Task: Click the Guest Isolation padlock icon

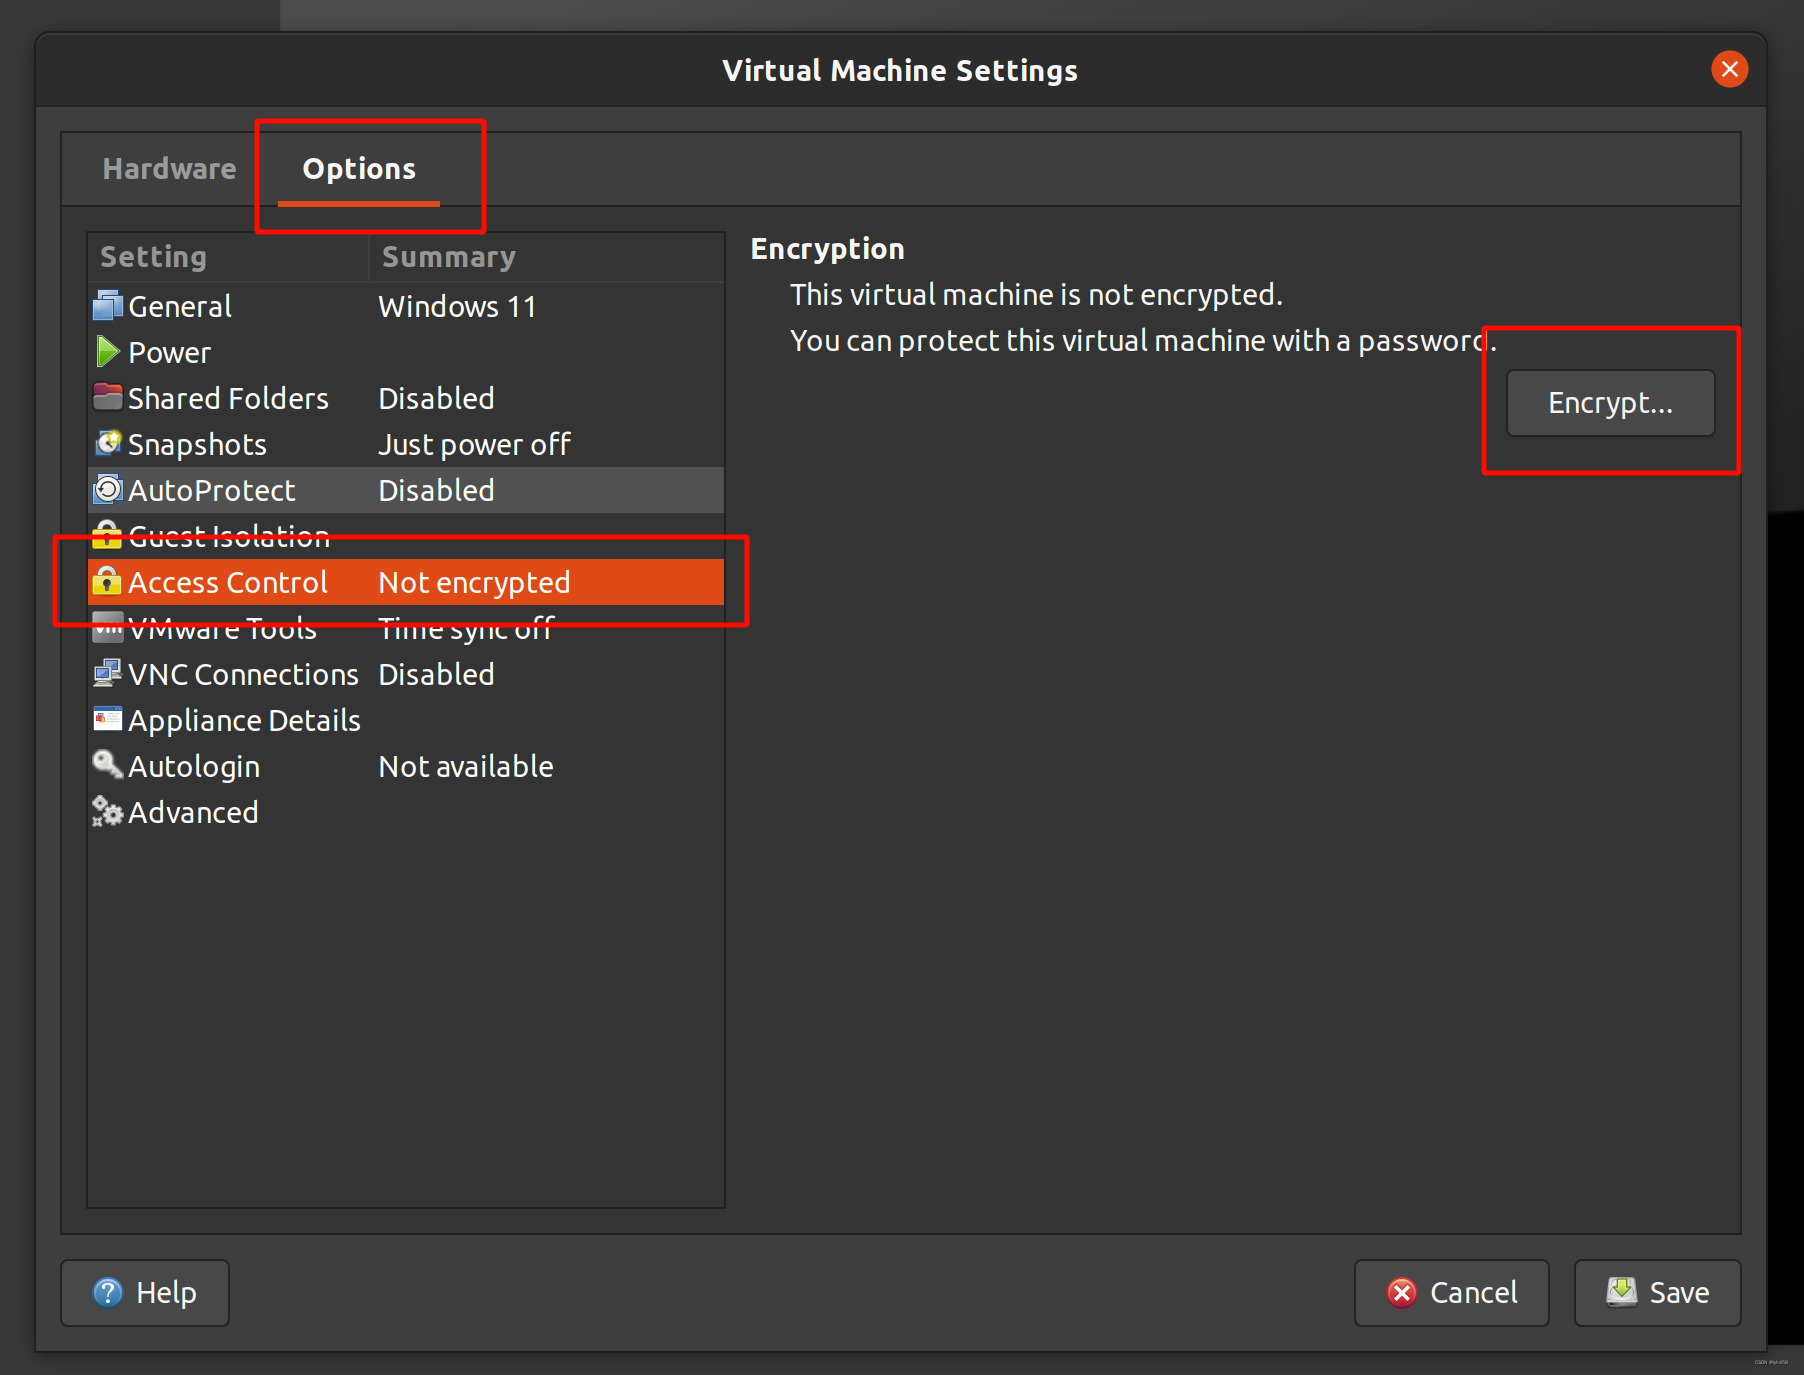Action: 107,535
